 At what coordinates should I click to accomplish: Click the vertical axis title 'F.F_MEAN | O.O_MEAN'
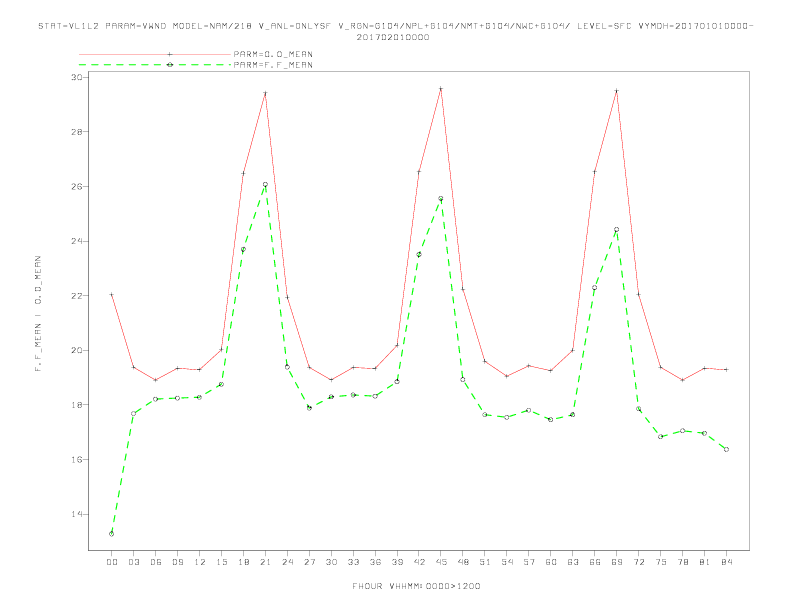click(x=38, y=314)
